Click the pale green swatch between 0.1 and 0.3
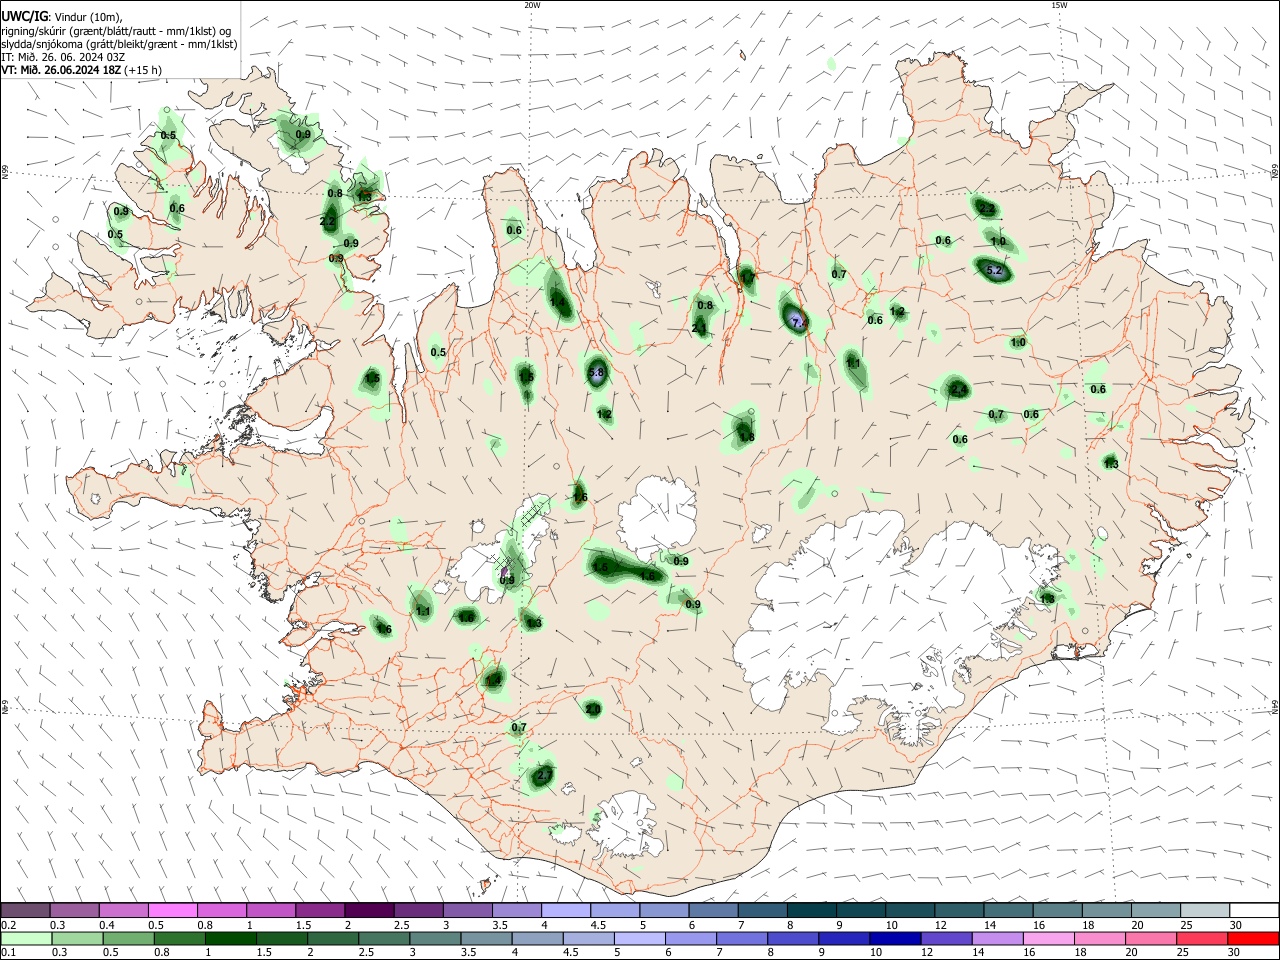 point(25,938)
